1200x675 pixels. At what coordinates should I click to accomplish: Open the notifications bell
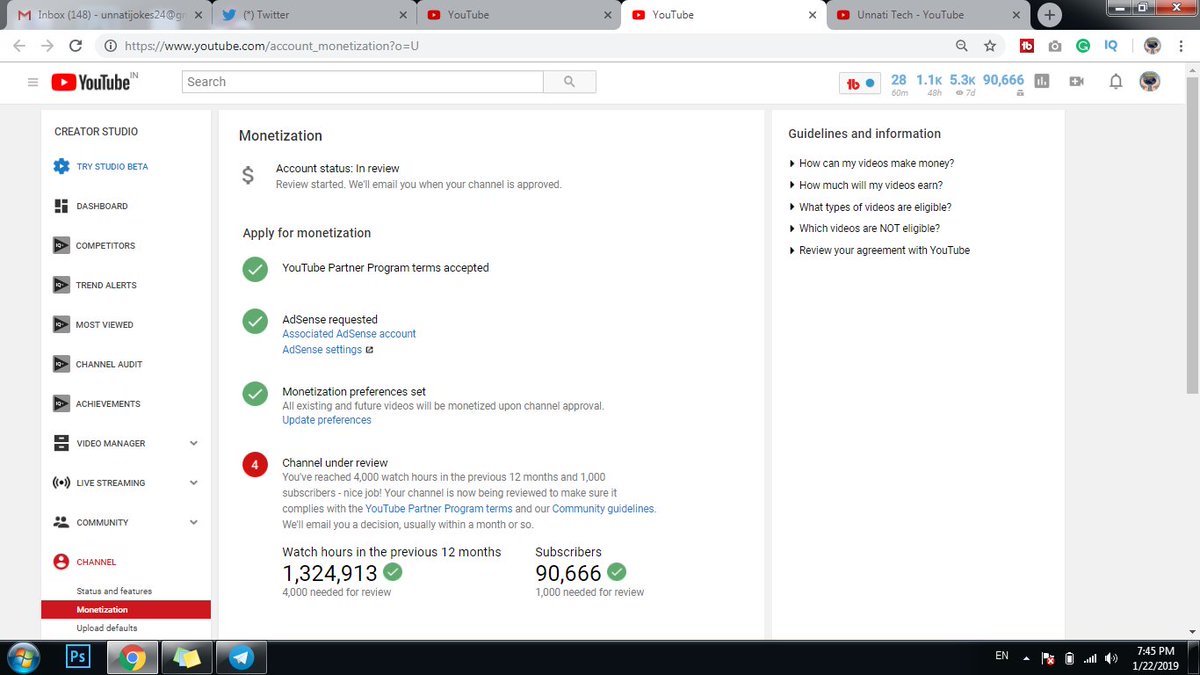coord(1116,82)
